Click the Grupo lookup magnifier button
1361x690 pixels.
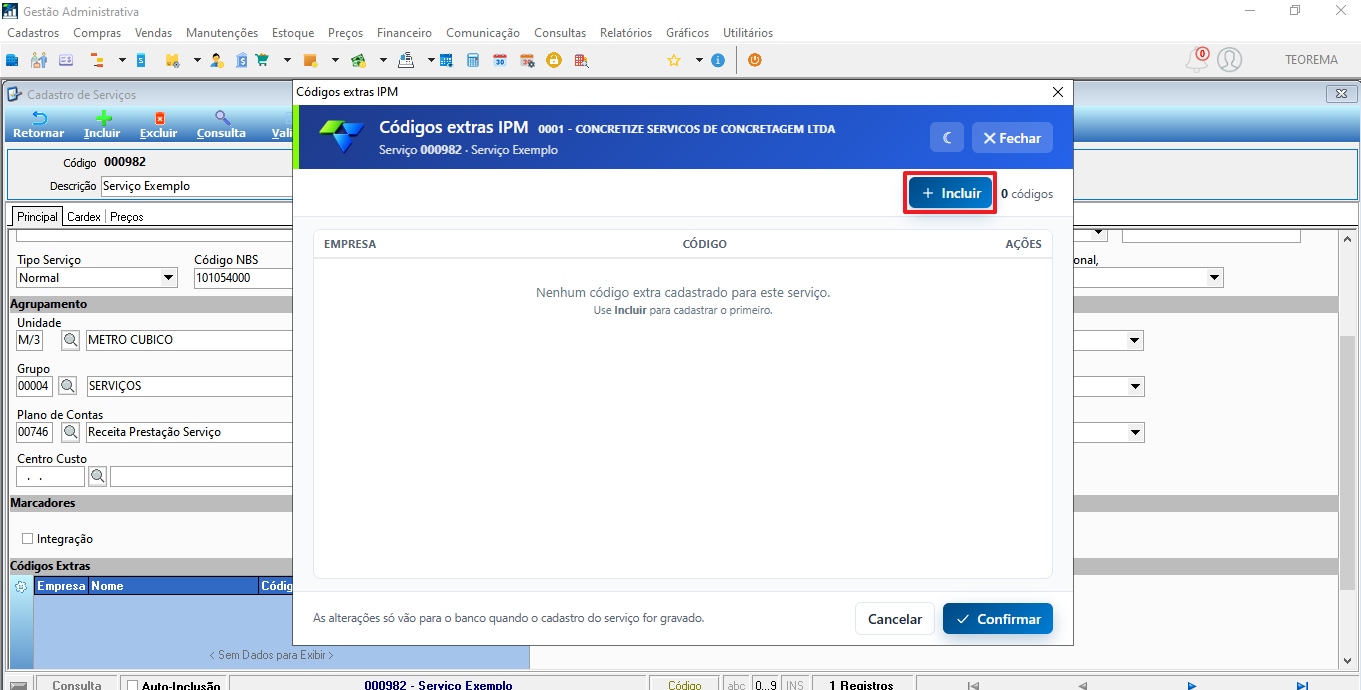coord(67,386)
